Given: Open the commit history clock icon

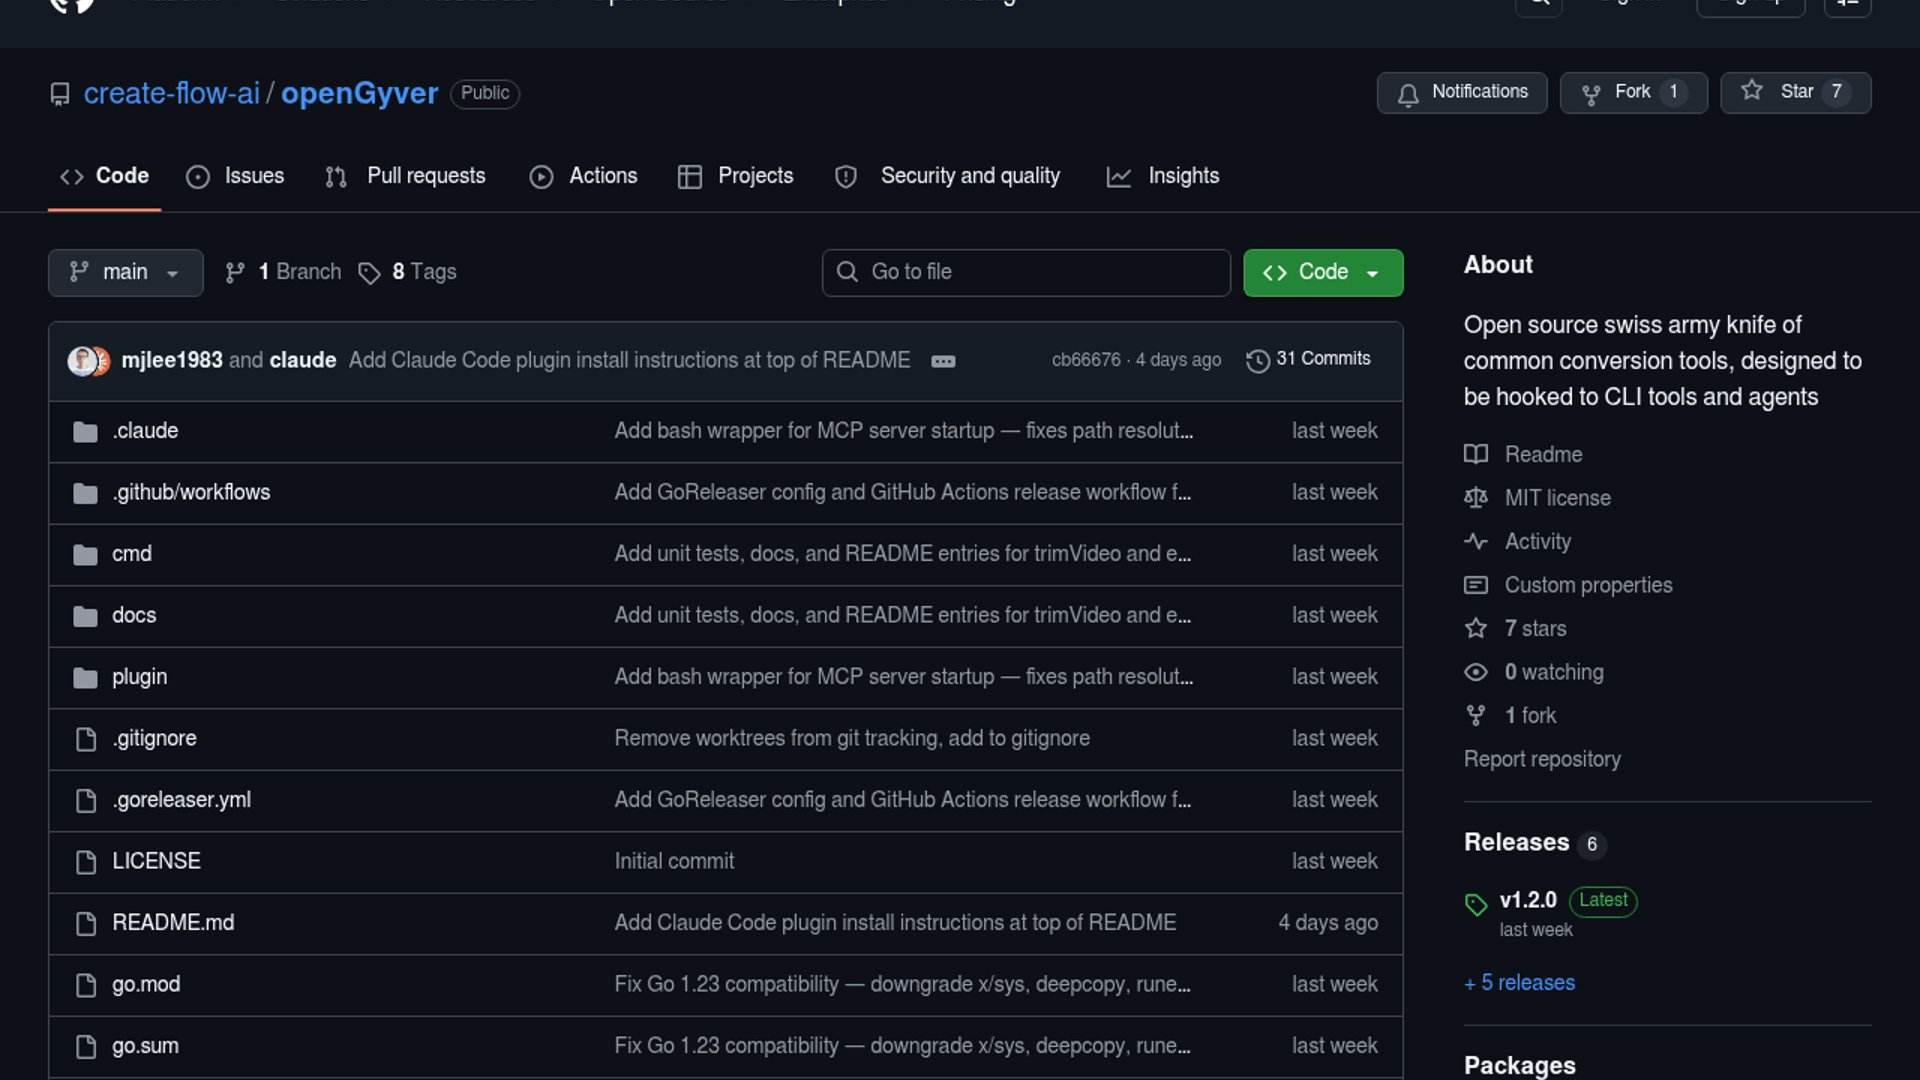Looking at the screenshot, I should coord(1257,360).
